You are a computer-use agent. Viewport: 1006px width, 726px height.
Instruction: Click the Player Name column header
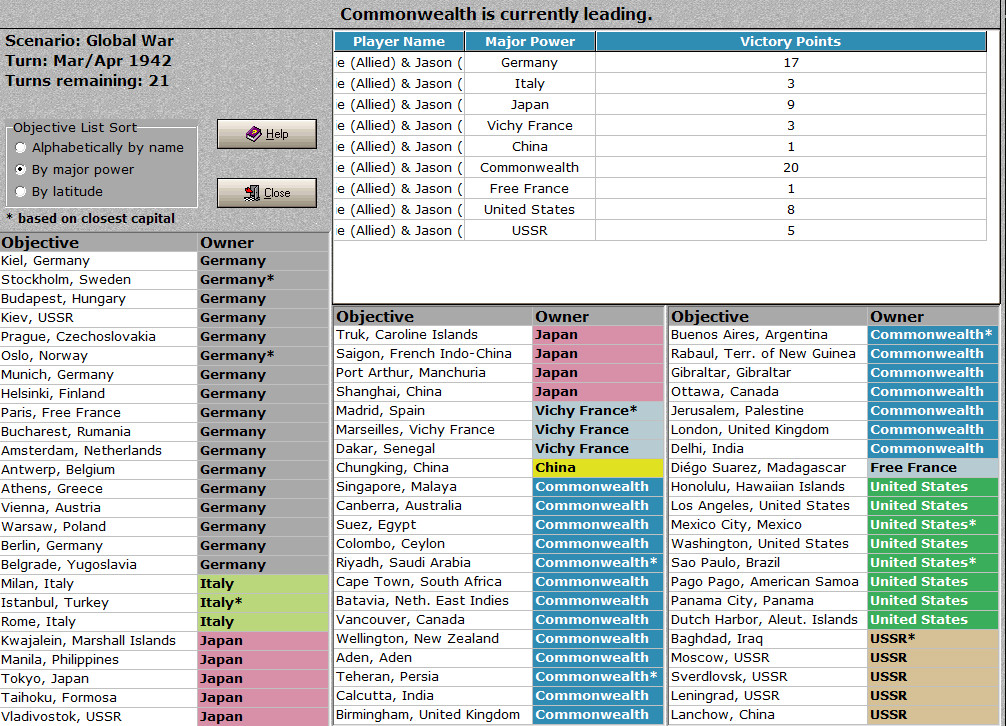point(398,42)
